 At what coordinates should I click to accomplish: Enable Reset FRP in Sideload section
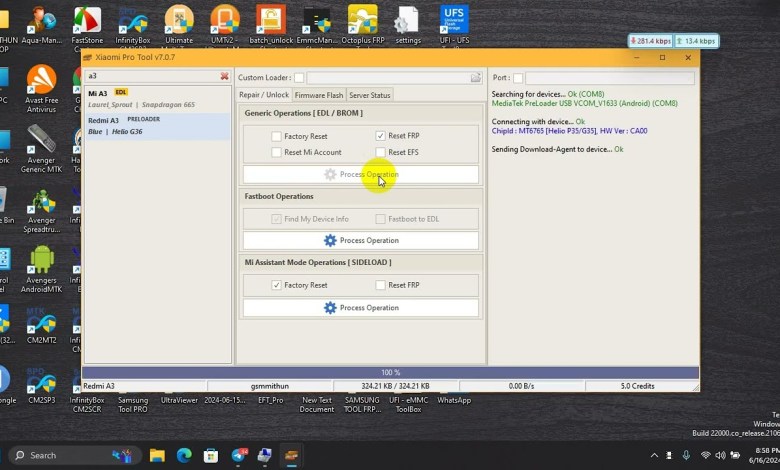pyautogui.click(x=381, y=285)
